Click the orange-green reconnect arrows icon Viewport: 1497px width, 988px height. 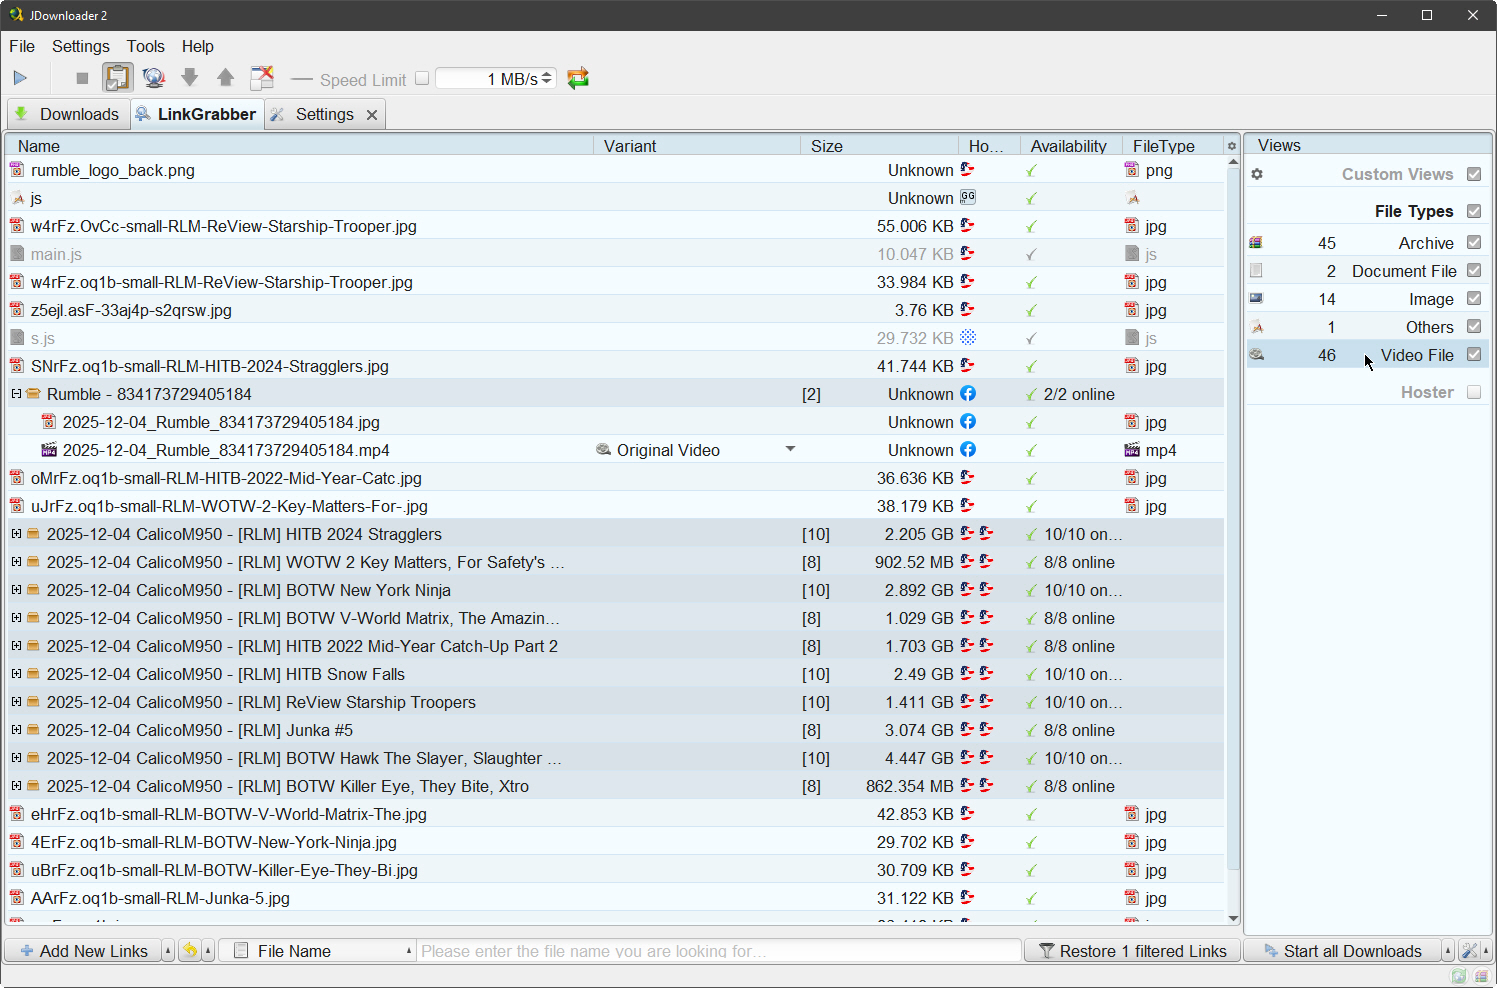tap(578, 78)
